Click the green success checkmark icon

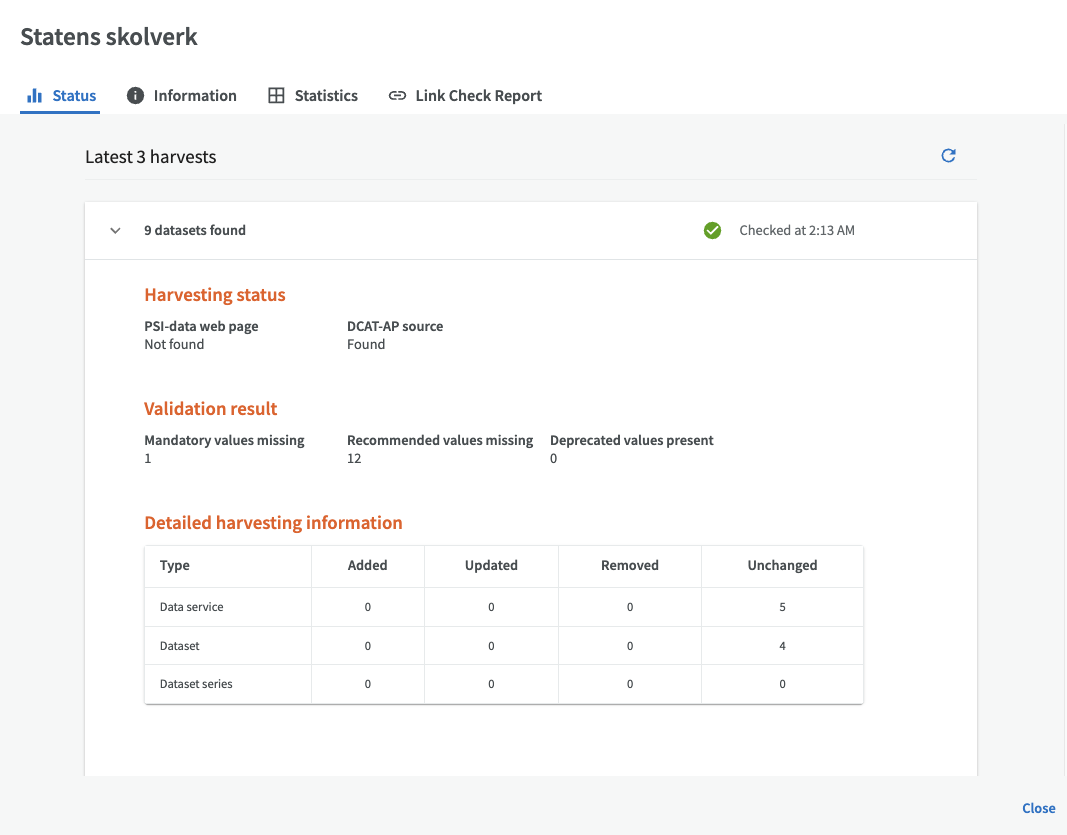712,231
